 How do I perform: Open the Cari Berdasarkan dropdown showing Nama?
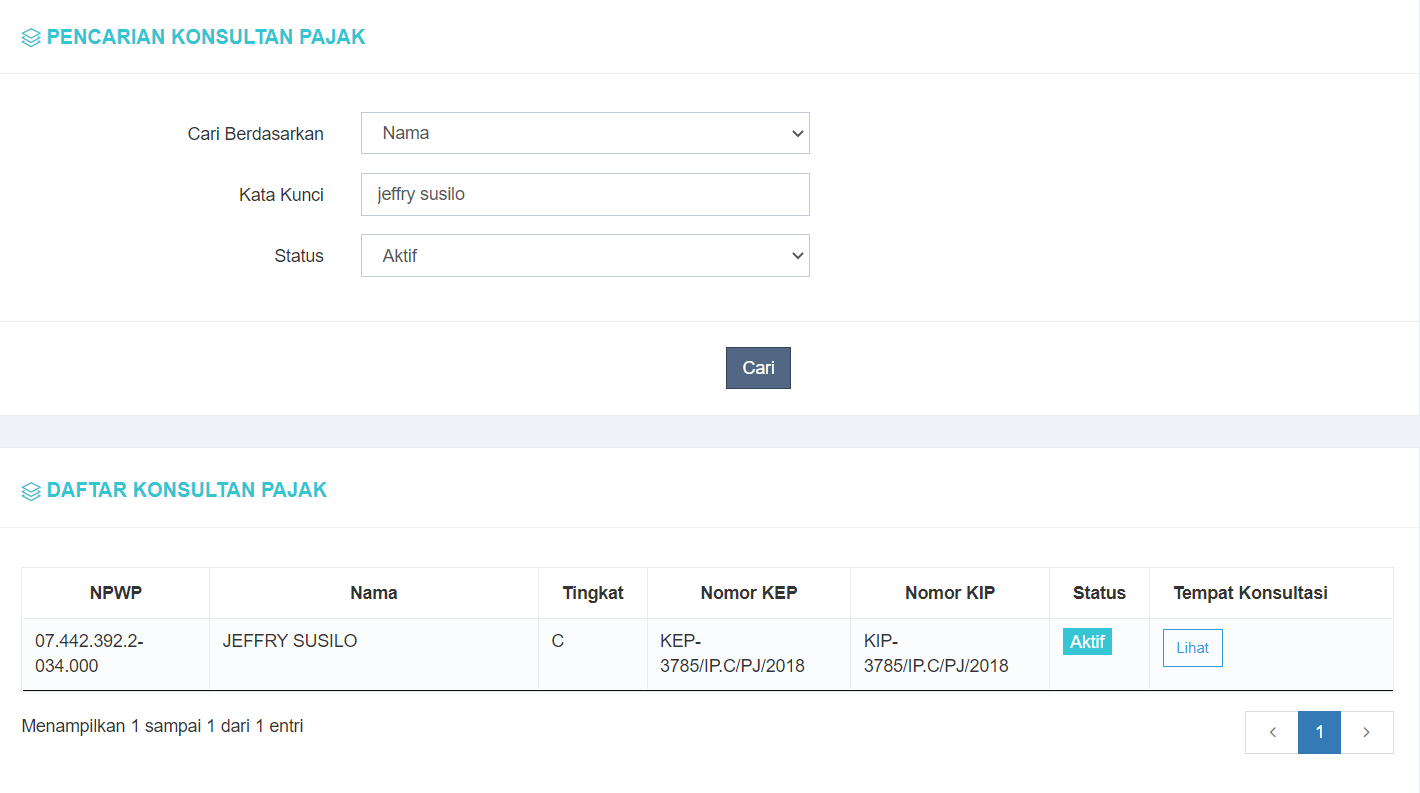[x=585, y=133]
